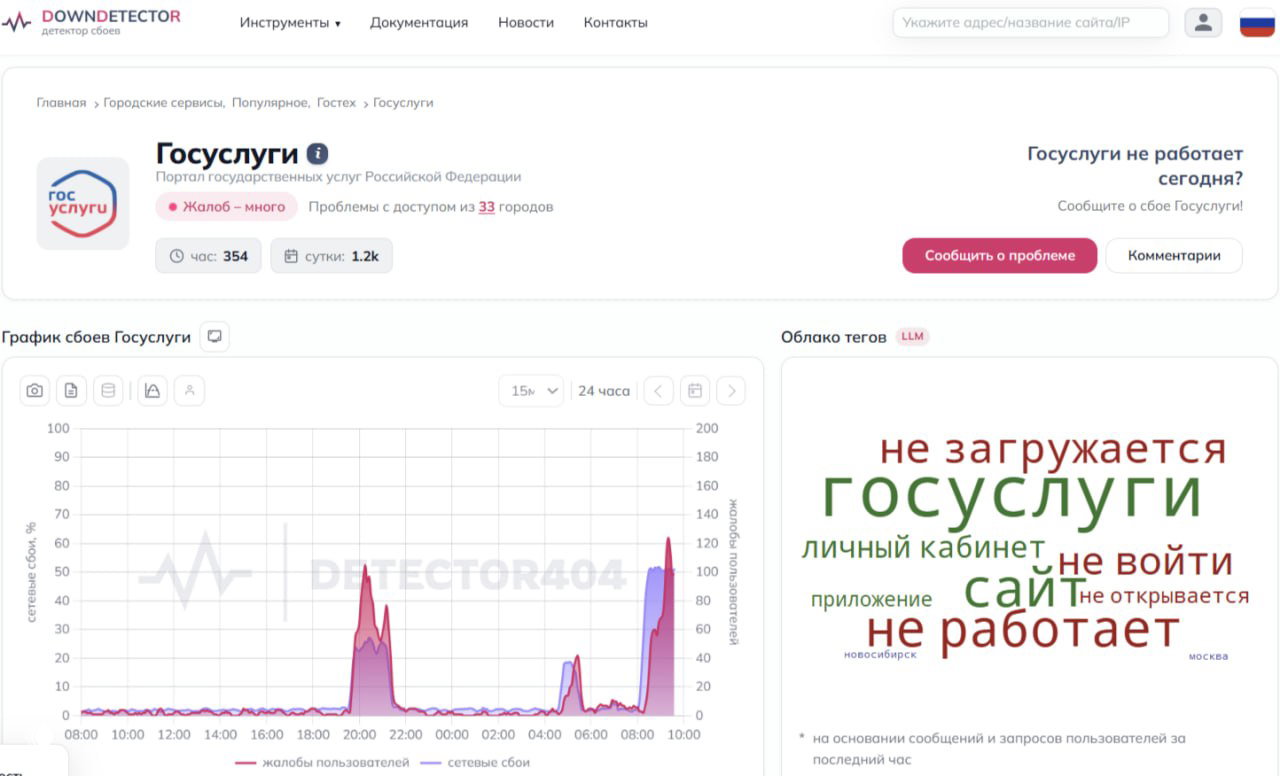Click the copy icon beside «График сбоев Госуслуги»
The image size is (1280, 776).
coord(215,336)
